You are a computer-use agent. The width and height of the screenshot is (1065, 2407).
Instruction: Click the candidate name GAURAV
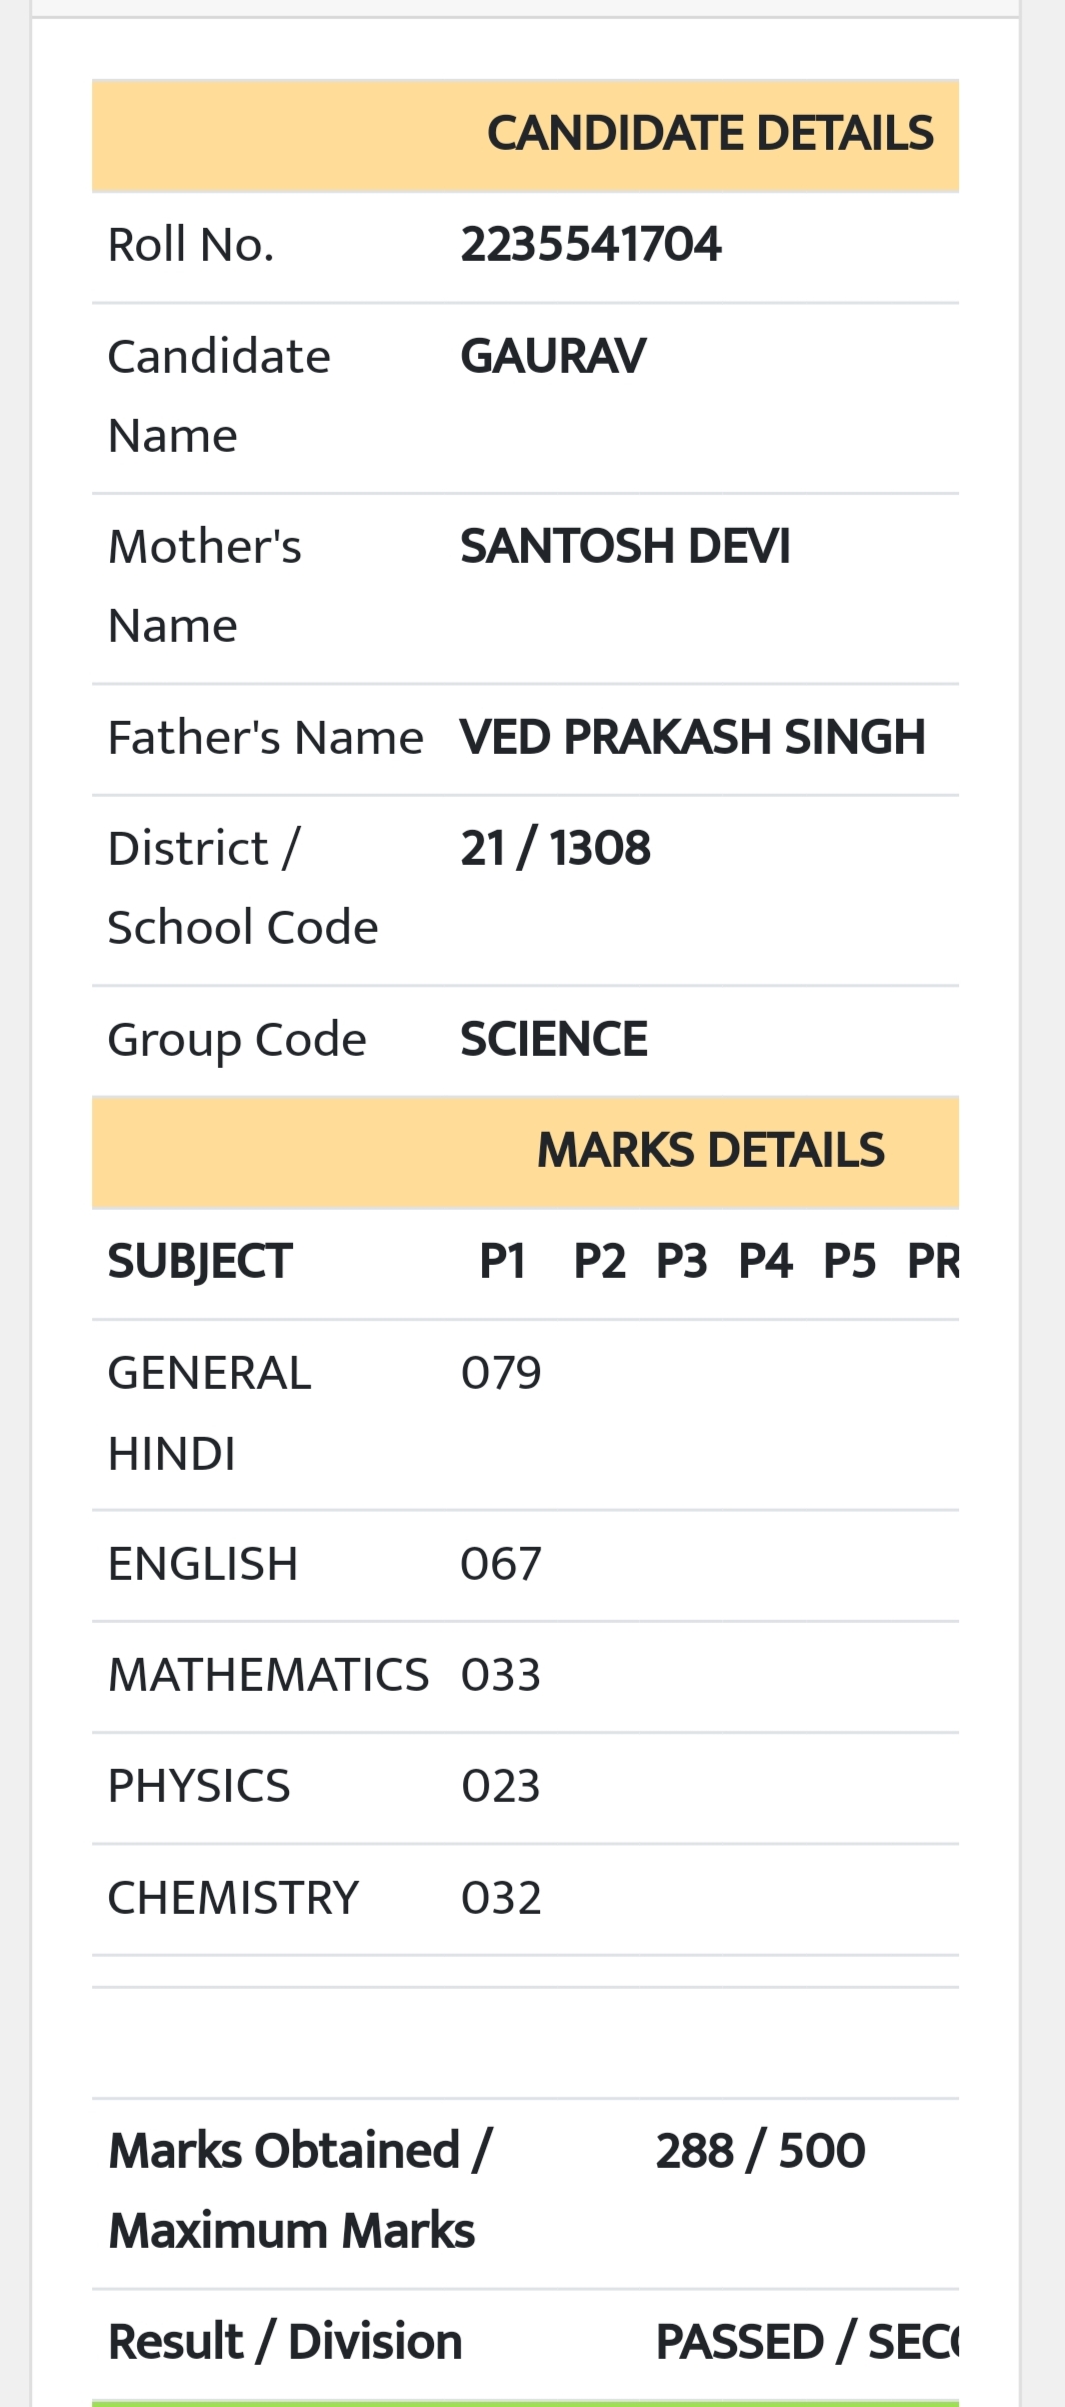553,356
